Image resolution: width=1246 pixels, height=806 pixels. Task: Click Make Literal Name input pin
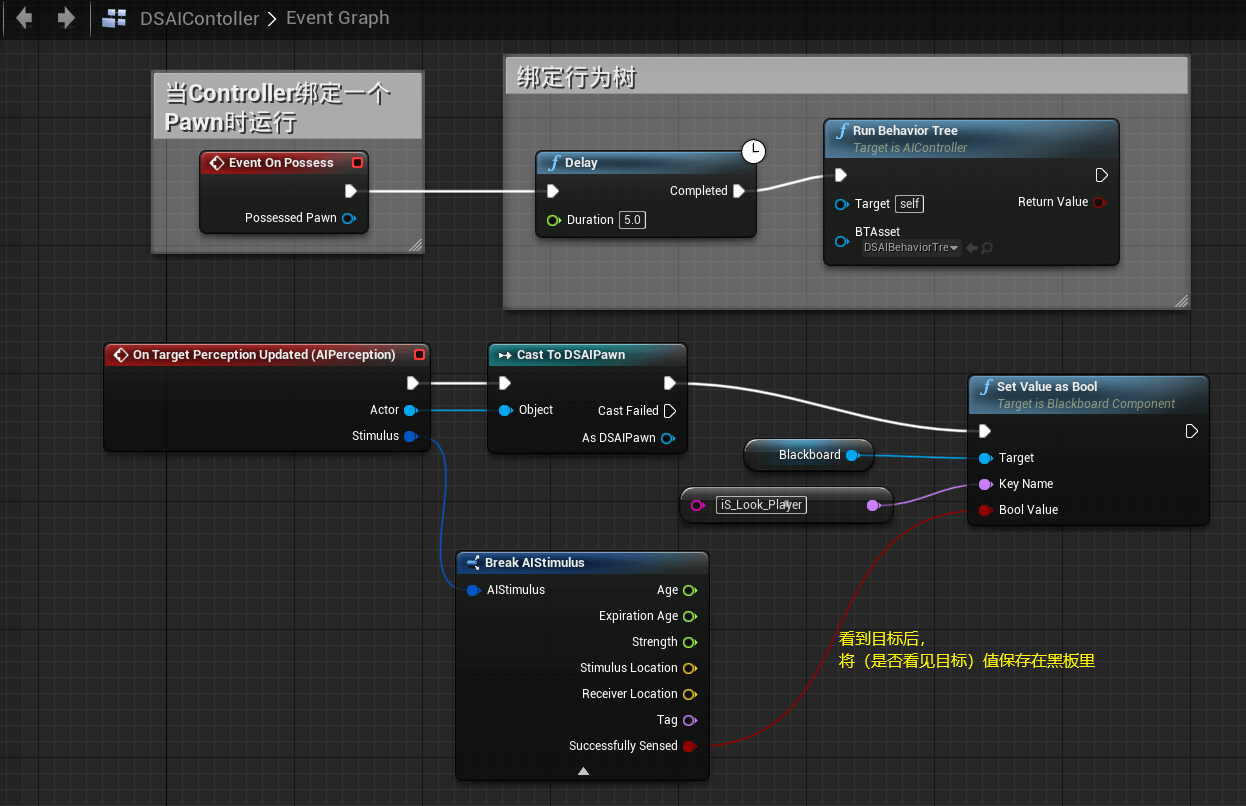pos(697,506)
